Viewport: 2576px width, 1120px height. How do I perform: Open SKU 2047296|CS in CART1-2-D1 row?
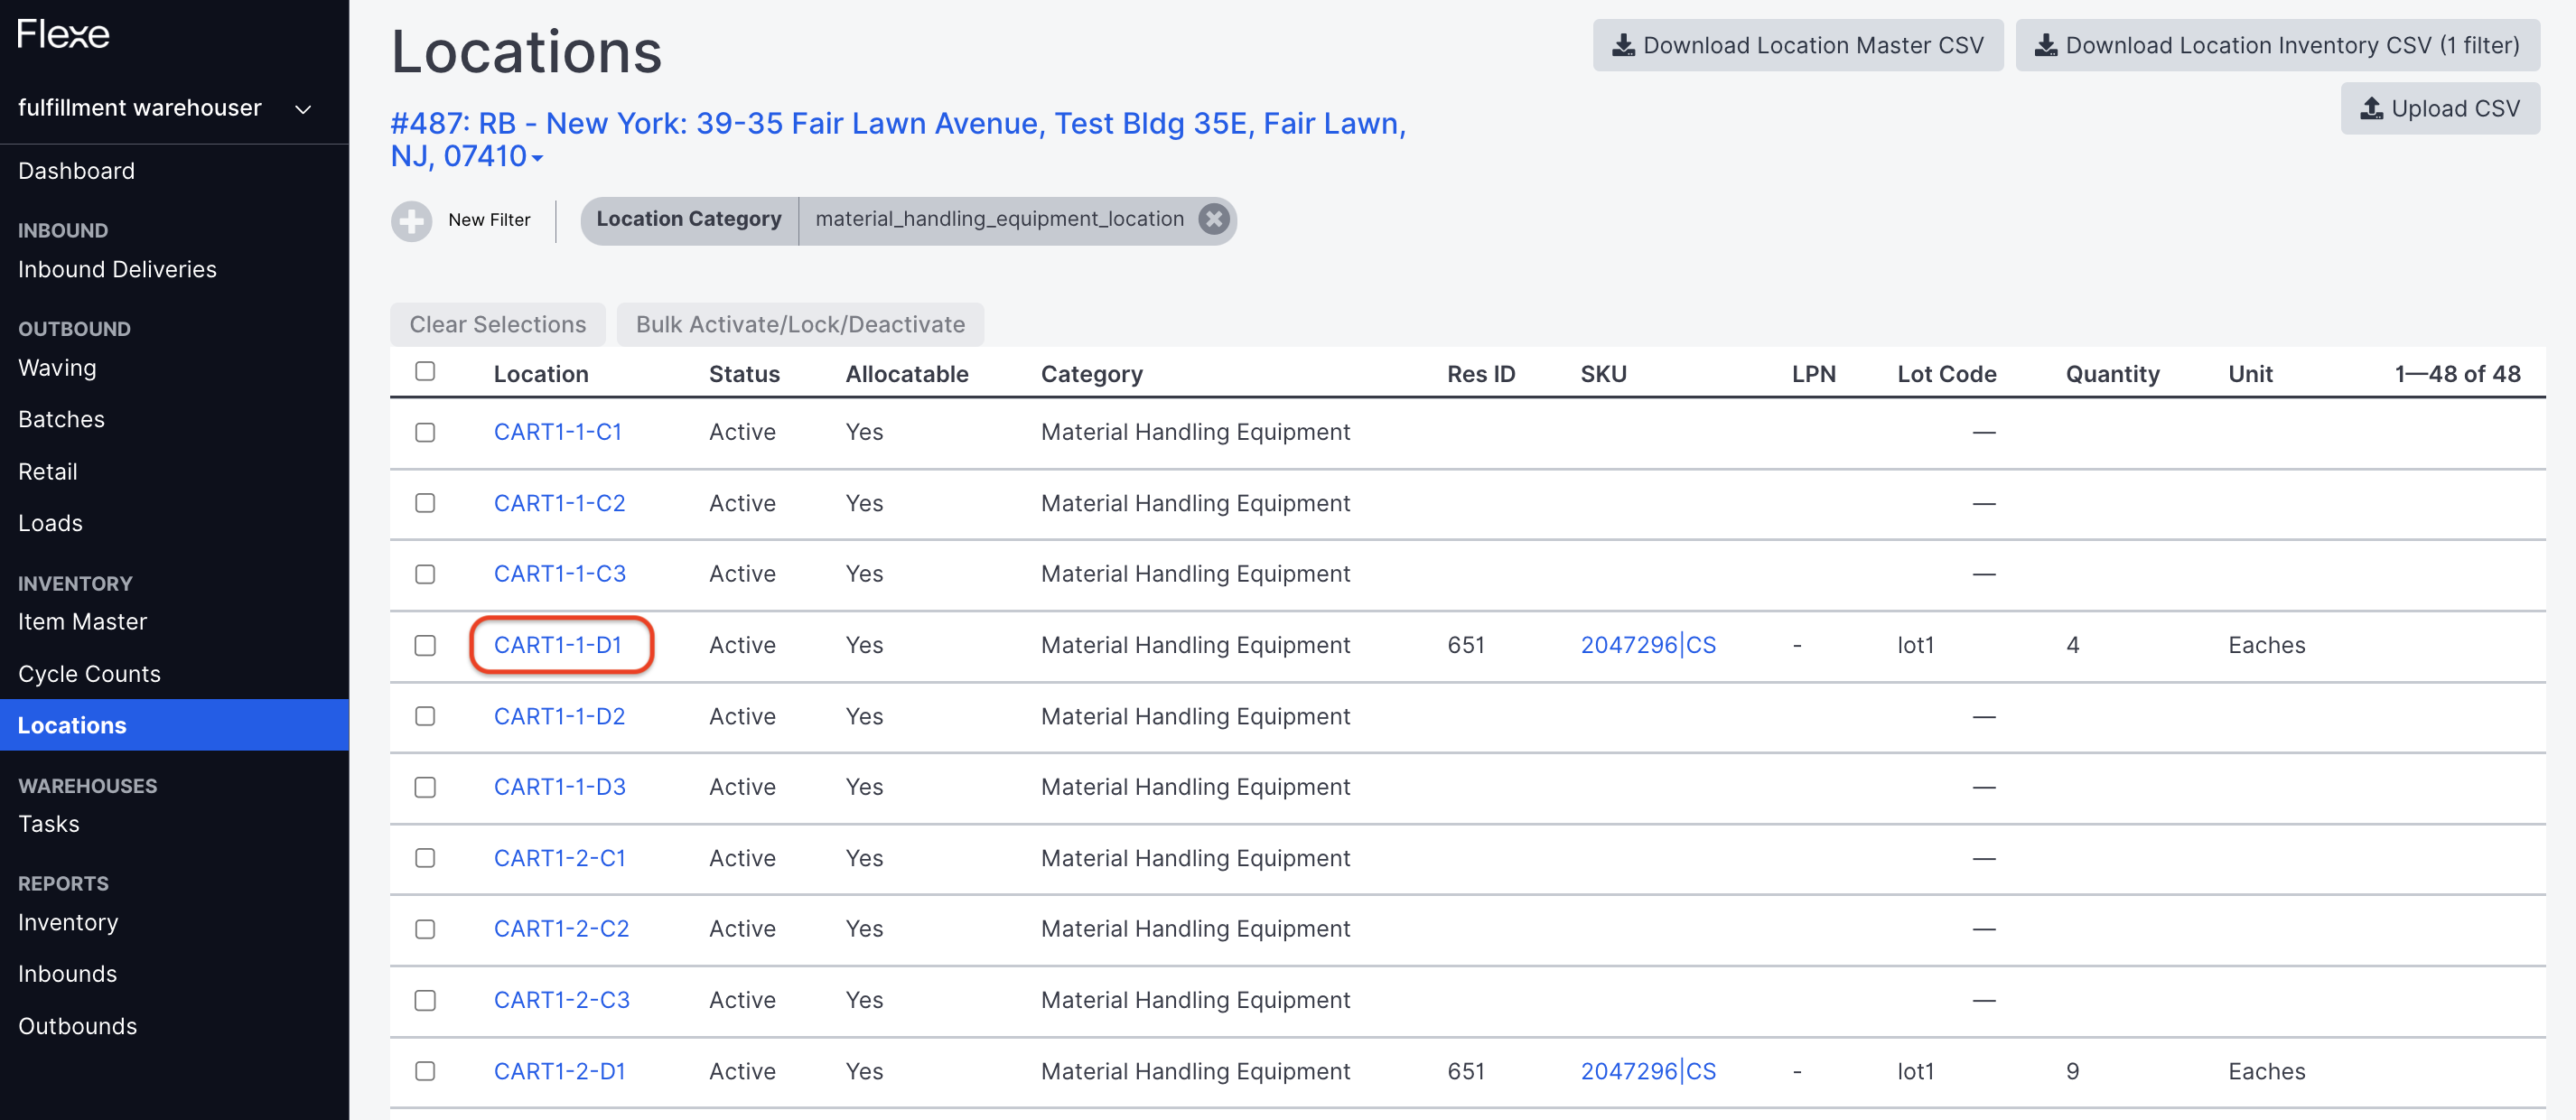coord(1648,1072)
